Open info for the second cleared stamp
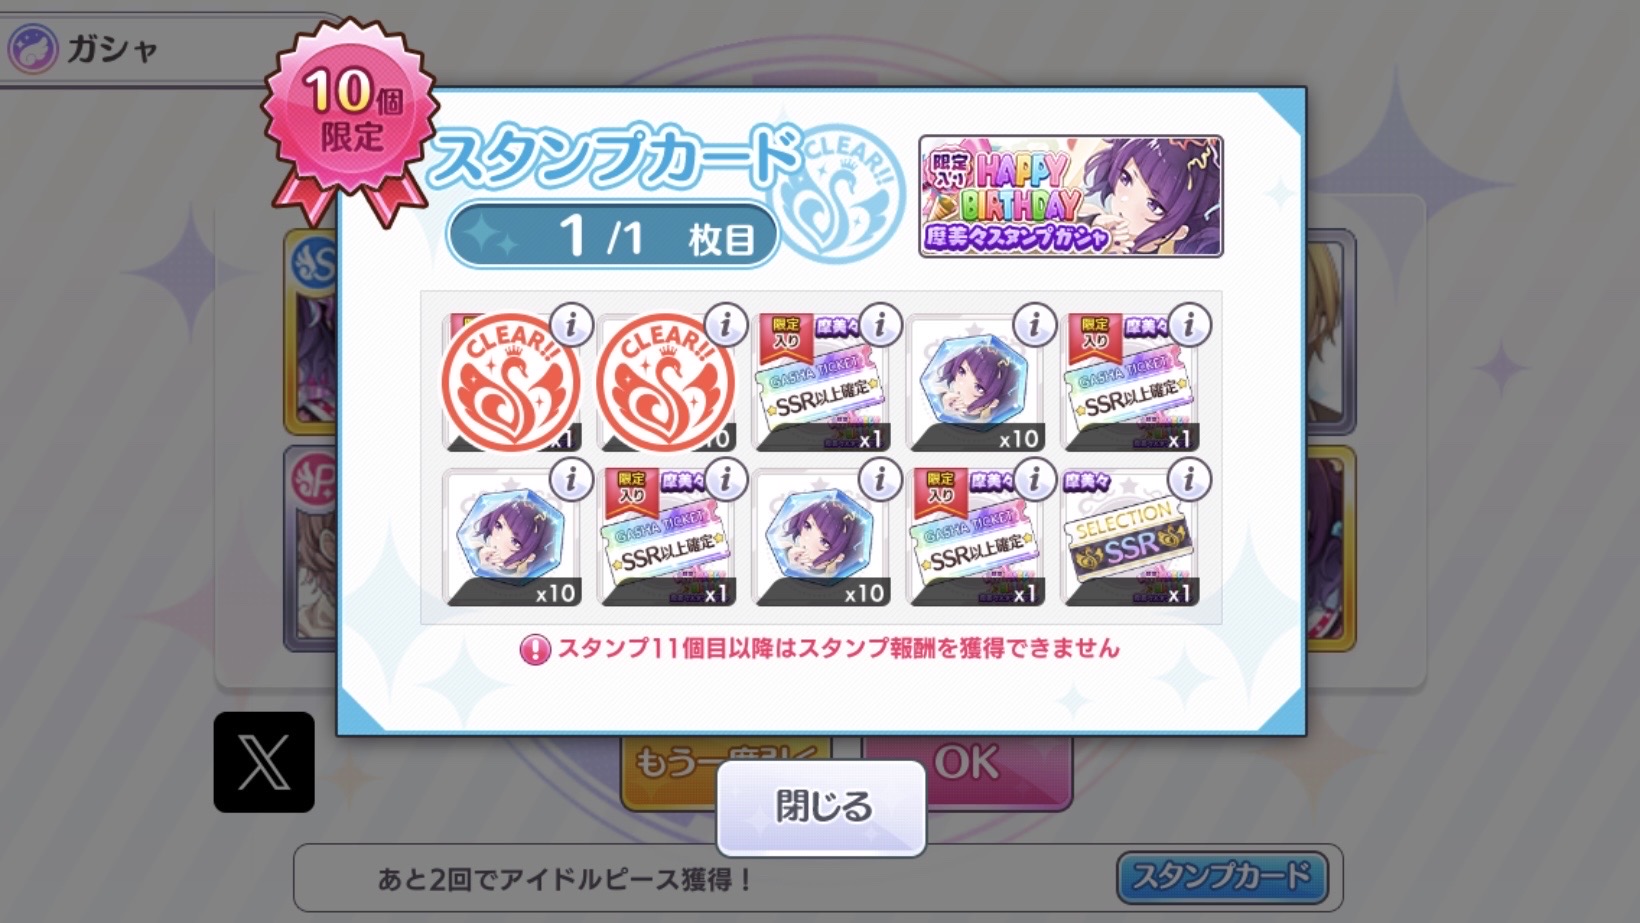This screenshot has height=923, width=1640. click(x=725, y=325)
